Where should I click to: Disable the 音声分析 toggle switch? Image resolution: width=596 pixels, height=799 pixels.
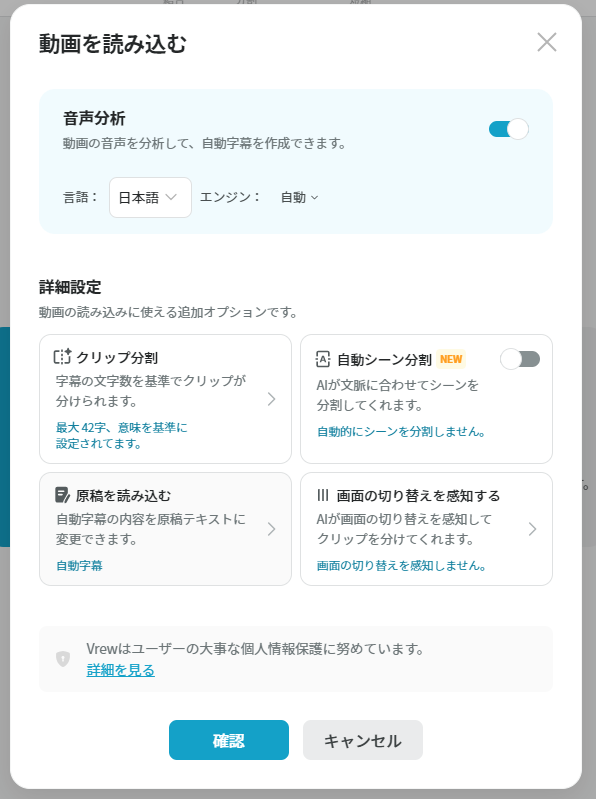508,129
